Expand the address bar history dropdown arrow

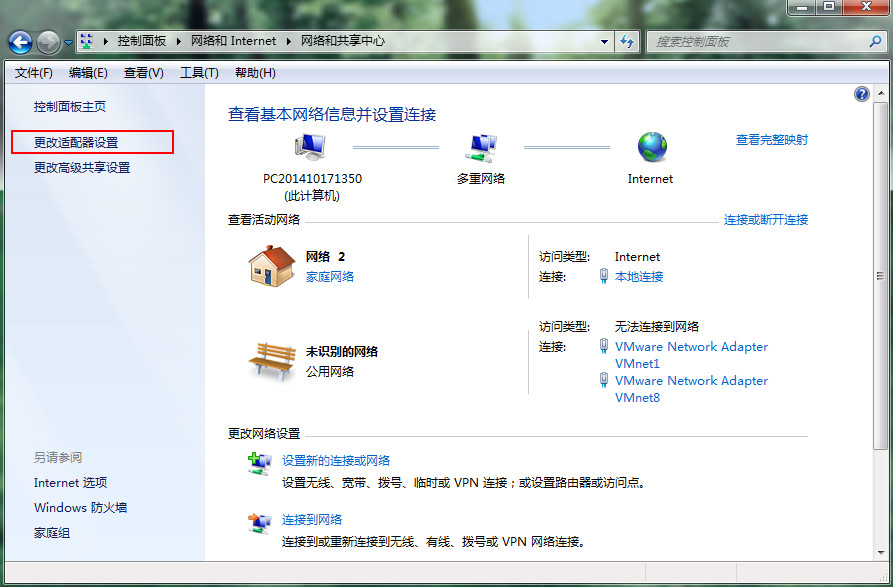(x=604, y=42)
